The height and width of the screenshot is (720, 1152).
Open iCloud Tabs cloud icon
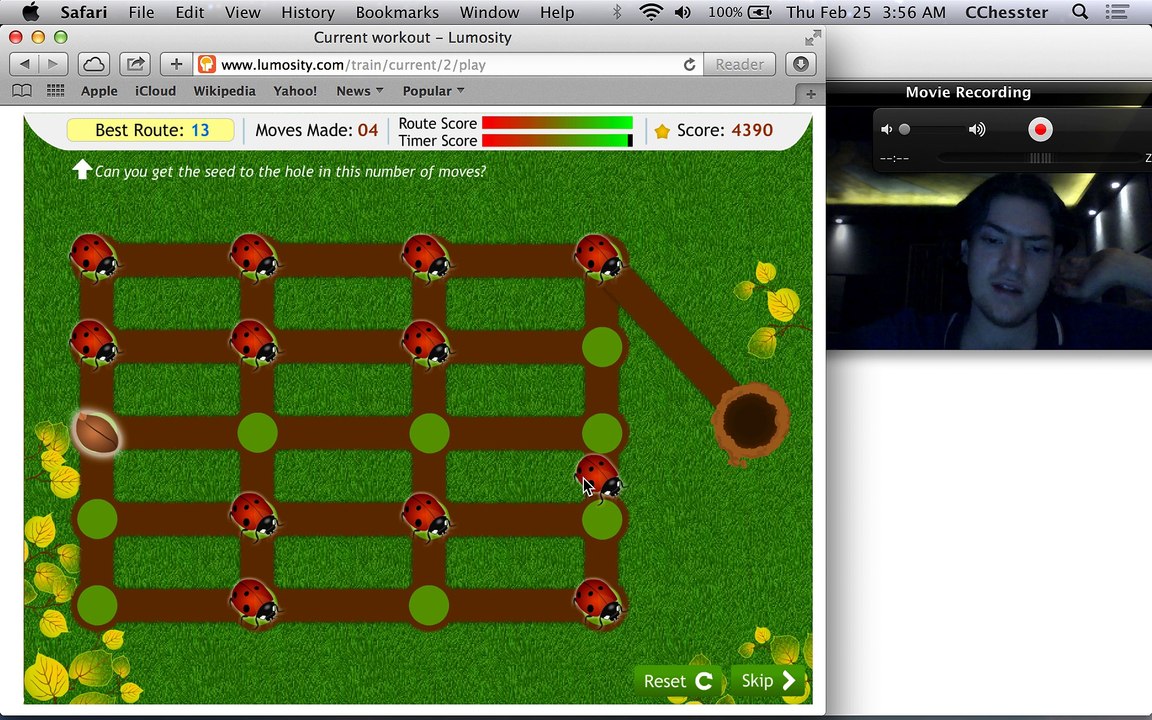click(94, 64)
